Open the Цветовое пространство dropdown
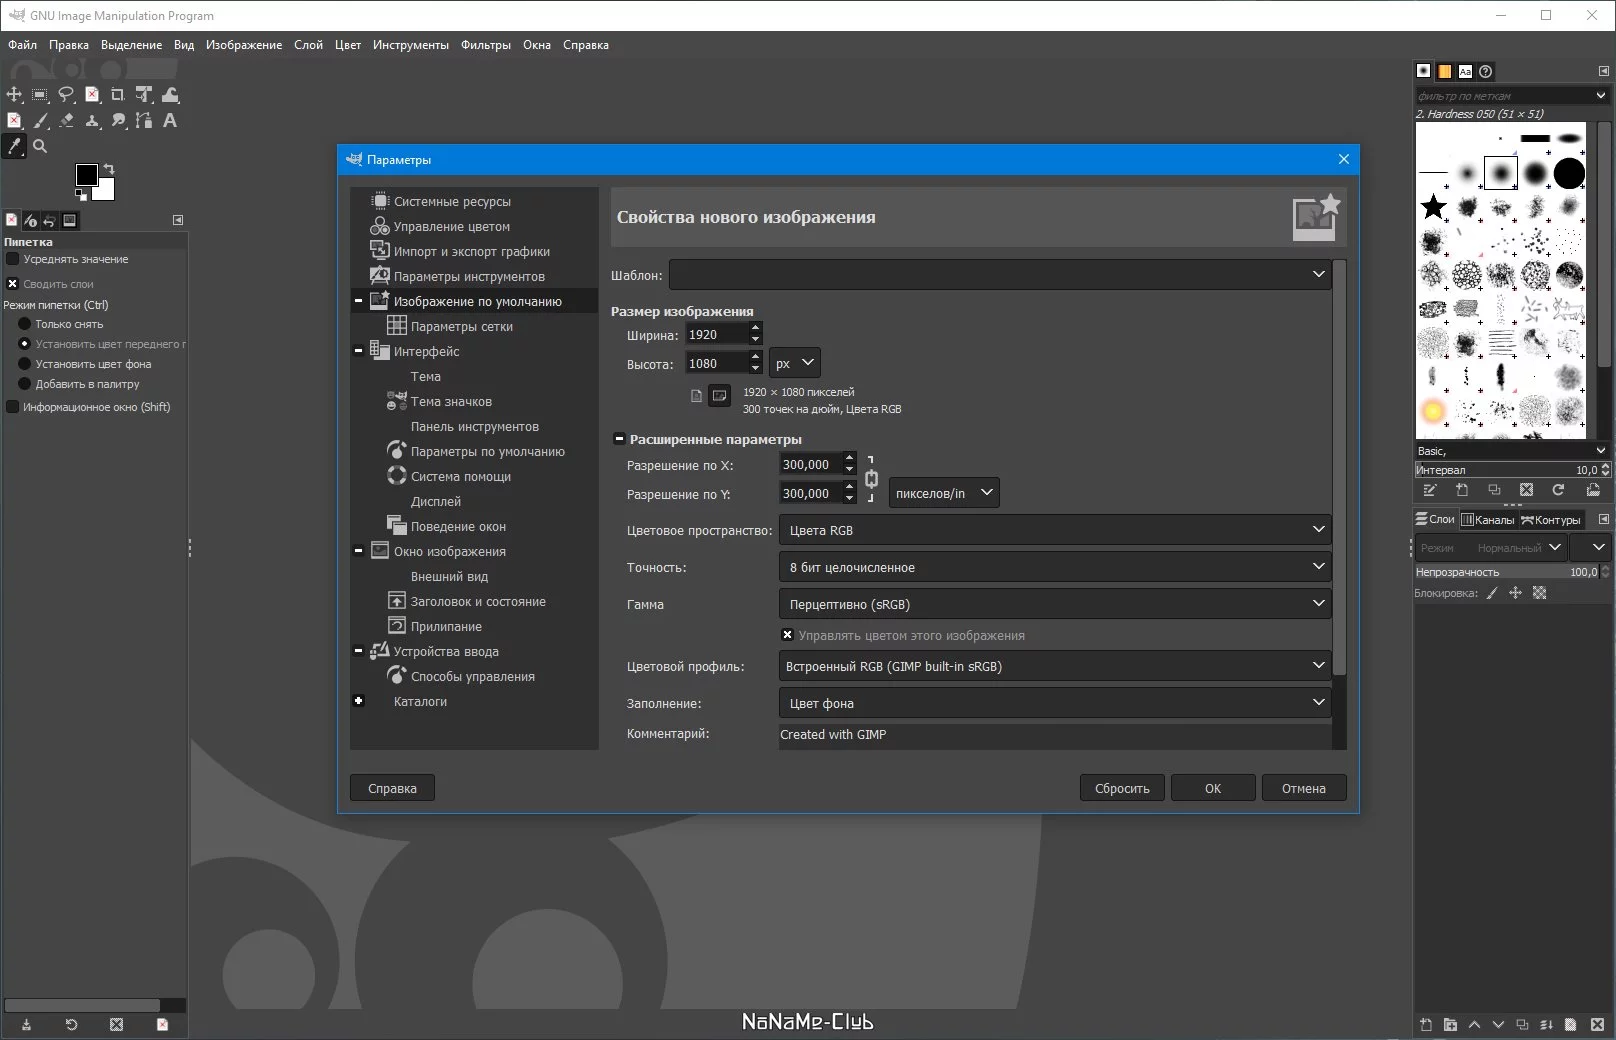This screenshot has height=1040, width=1616. pyautogui.click(x=1054, y=530)
